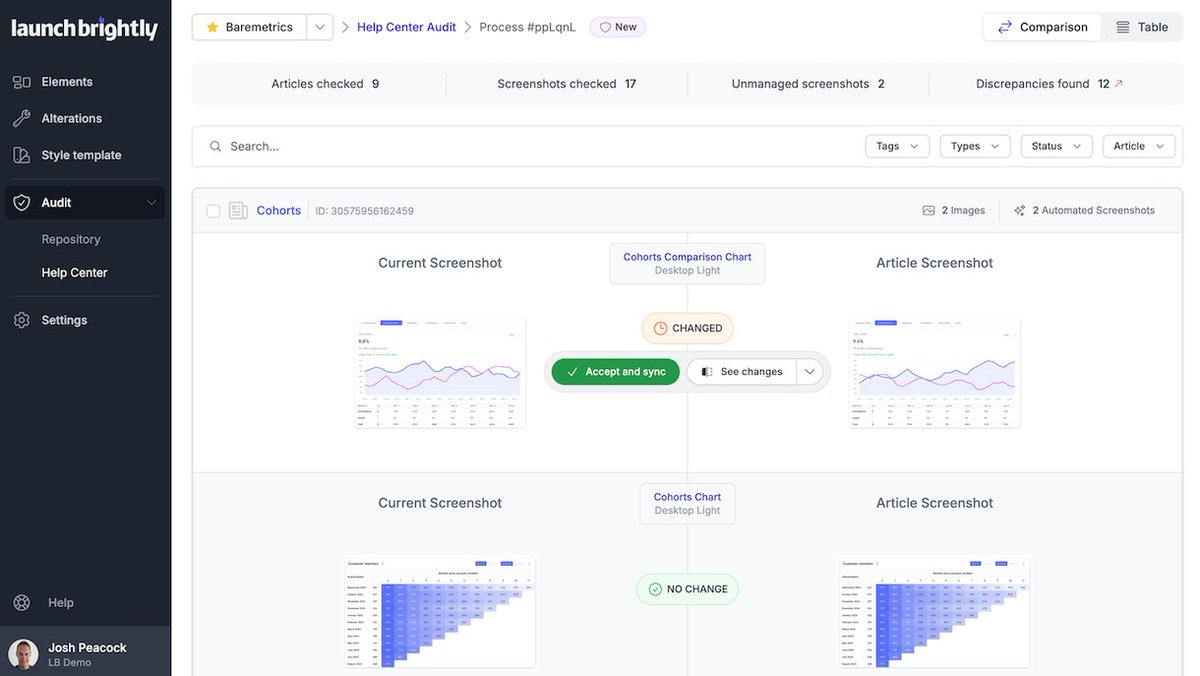Open article Cohorts Chart retention thumbnail

coord(934,611)
